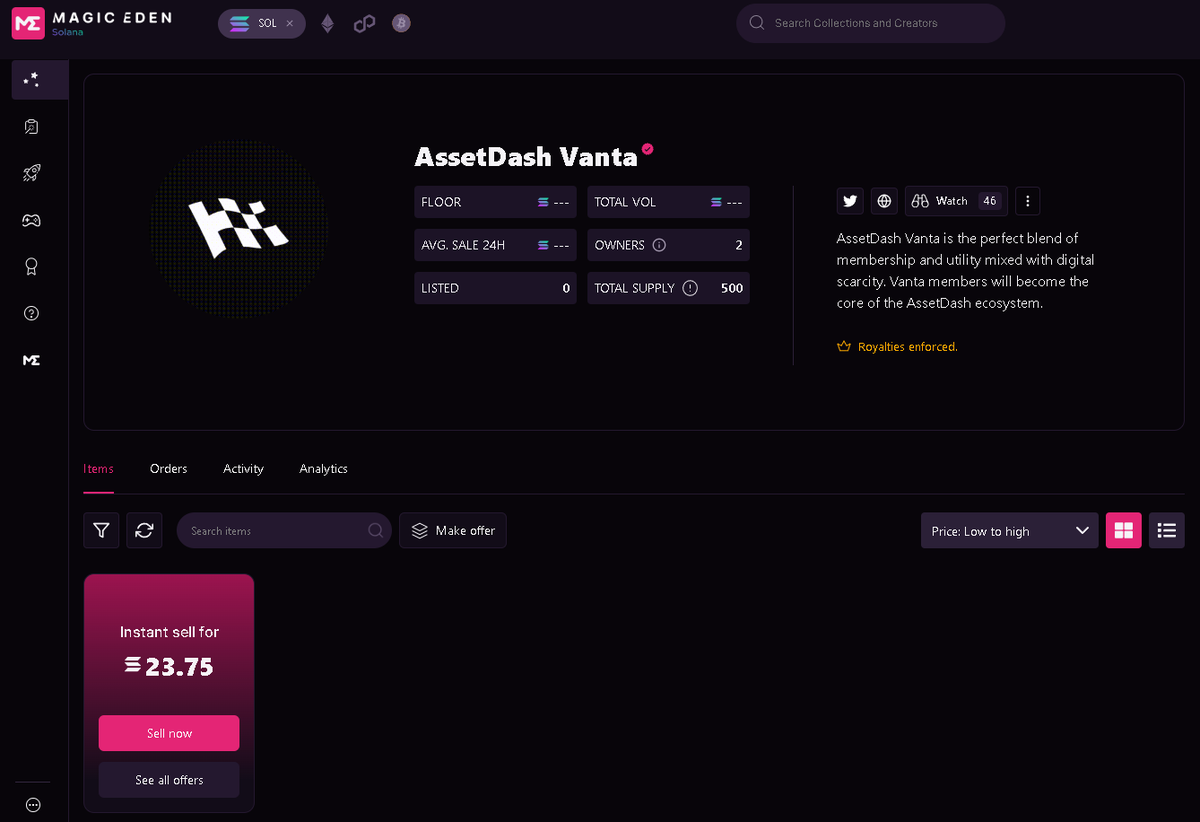This screenshot has height=822, width=1200.
Task: Focus the Search items field
Action: click(284, 530)
